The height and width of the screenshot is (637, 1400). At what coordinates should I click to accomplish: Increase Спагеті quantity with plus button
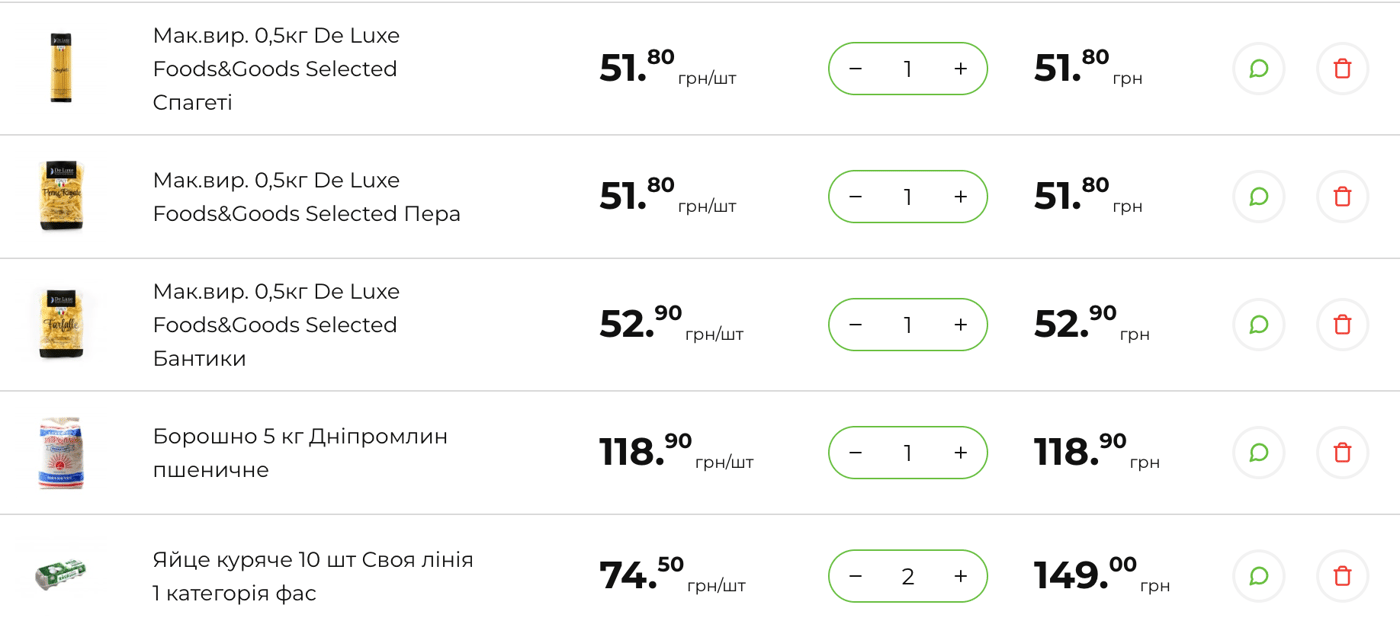click(960, 68)
